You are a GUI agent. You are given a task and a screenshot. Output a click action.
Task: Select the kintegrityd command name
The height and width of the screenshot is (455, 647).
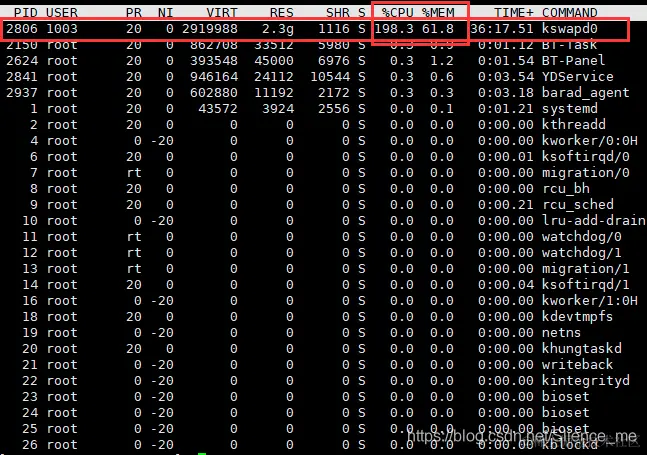tap(586, 381)
